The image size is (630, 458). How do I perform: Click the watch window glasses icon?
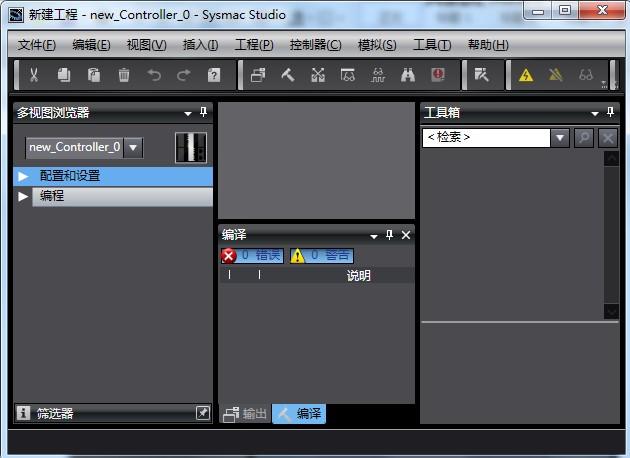[x=348, y=75]
